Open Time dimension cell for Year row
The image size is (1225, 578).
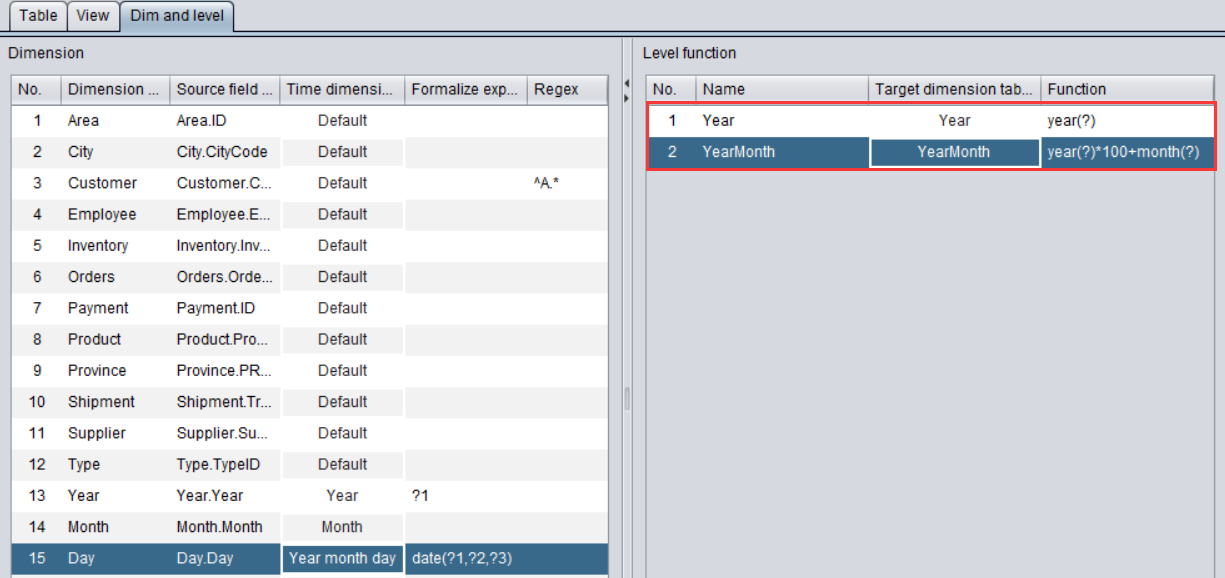342,495
